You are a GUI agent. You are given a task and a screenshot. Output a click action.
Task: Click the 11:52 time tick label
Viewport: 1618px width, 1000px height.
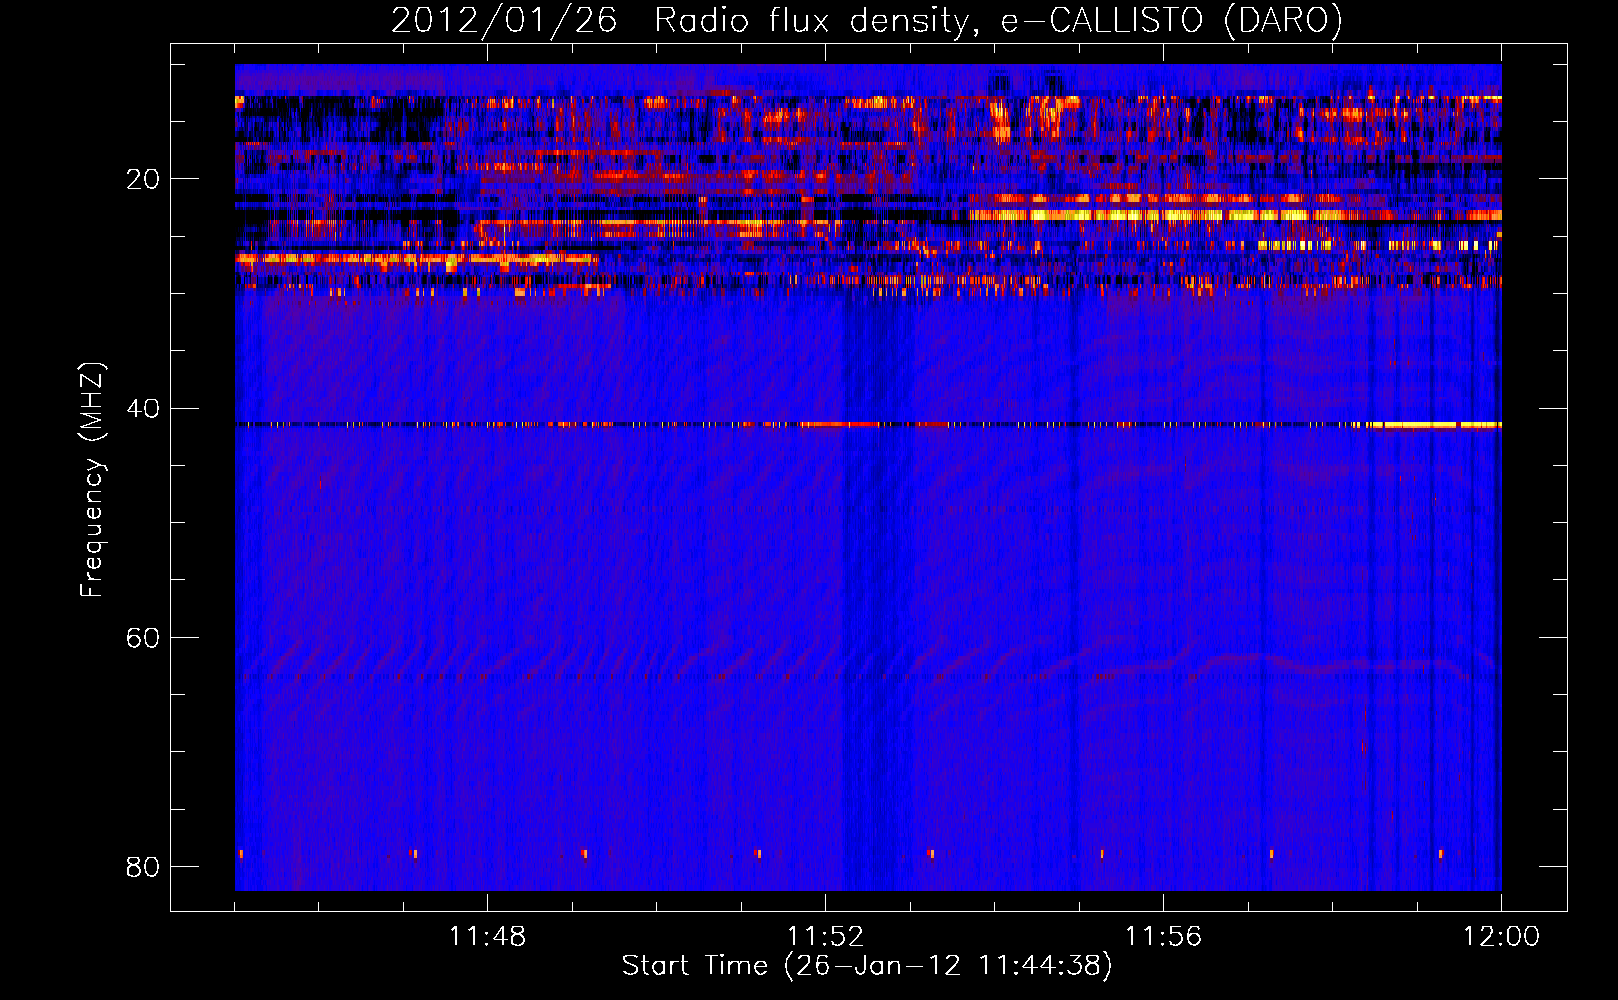click(825, 937)
